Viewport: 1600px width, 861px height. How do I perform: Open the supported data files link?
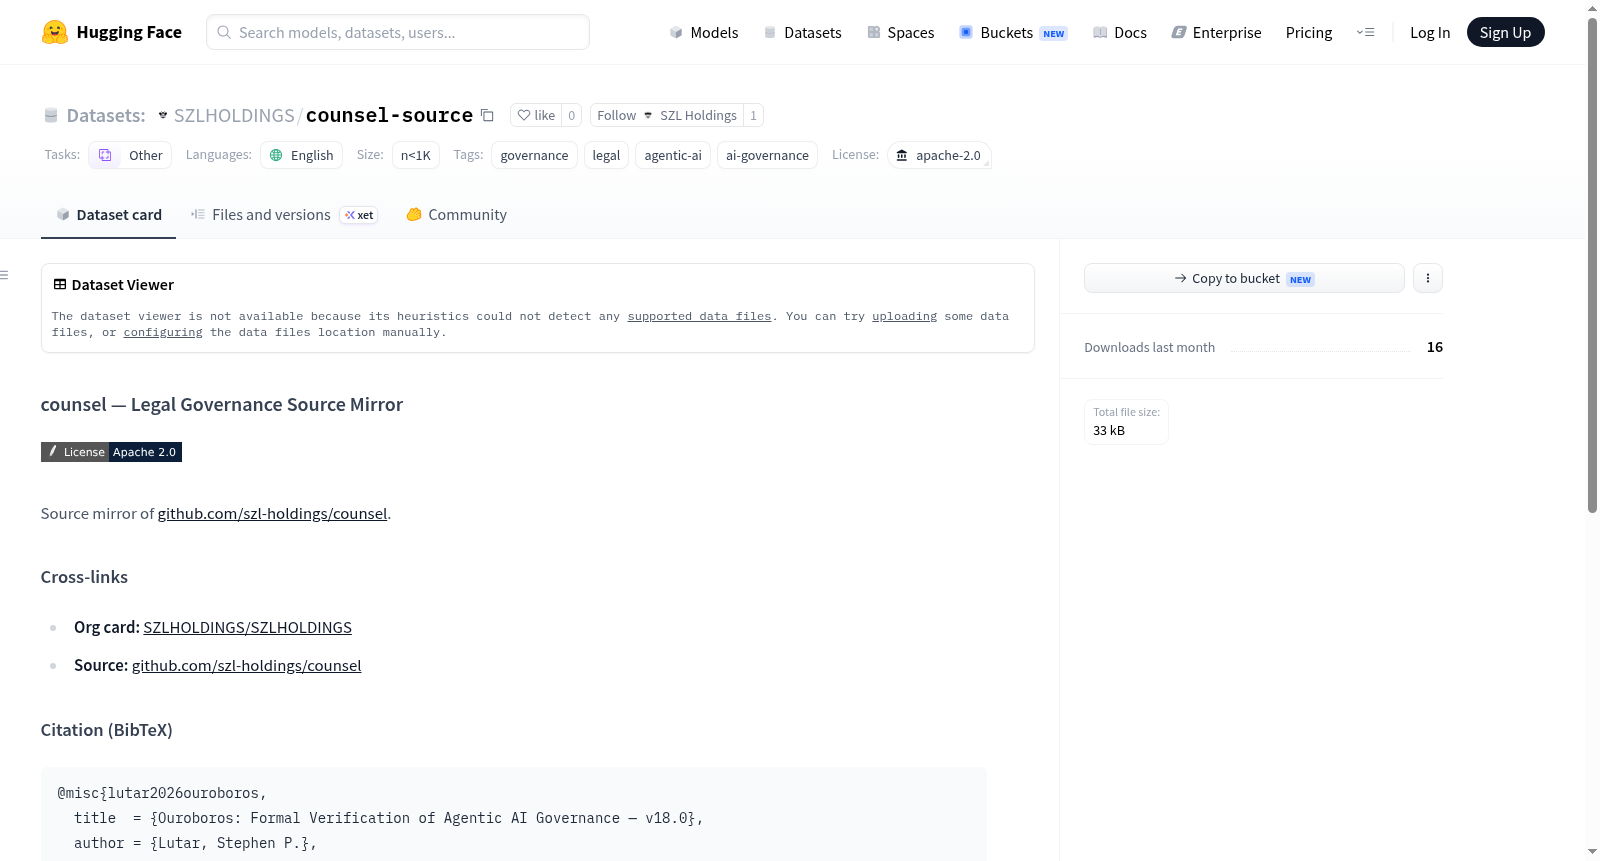[699, 316]
